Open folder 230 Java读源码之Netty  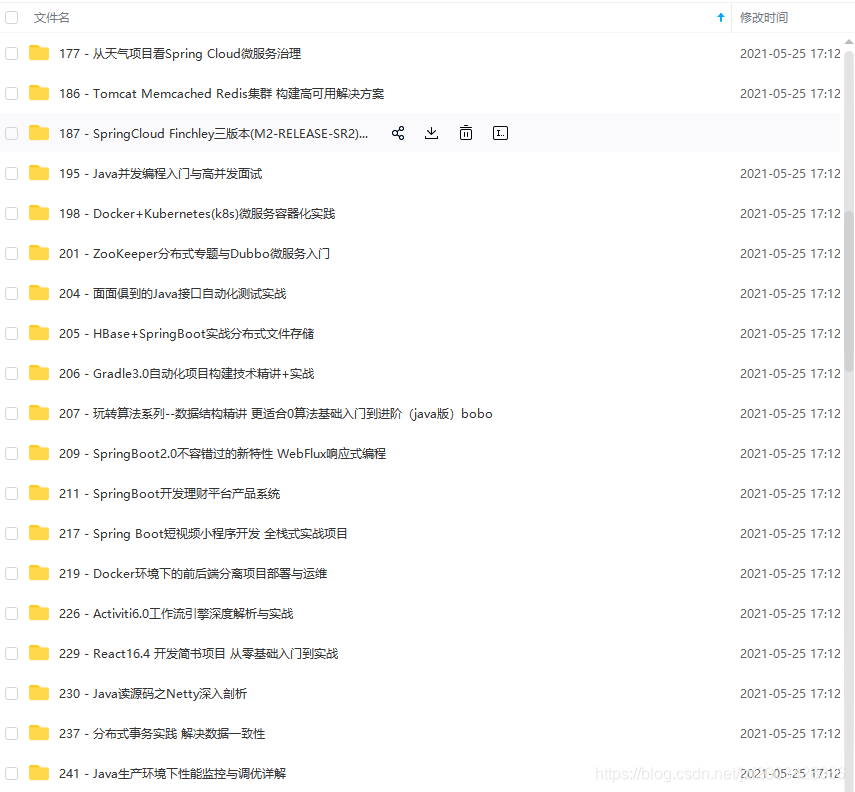click(155, 693)
